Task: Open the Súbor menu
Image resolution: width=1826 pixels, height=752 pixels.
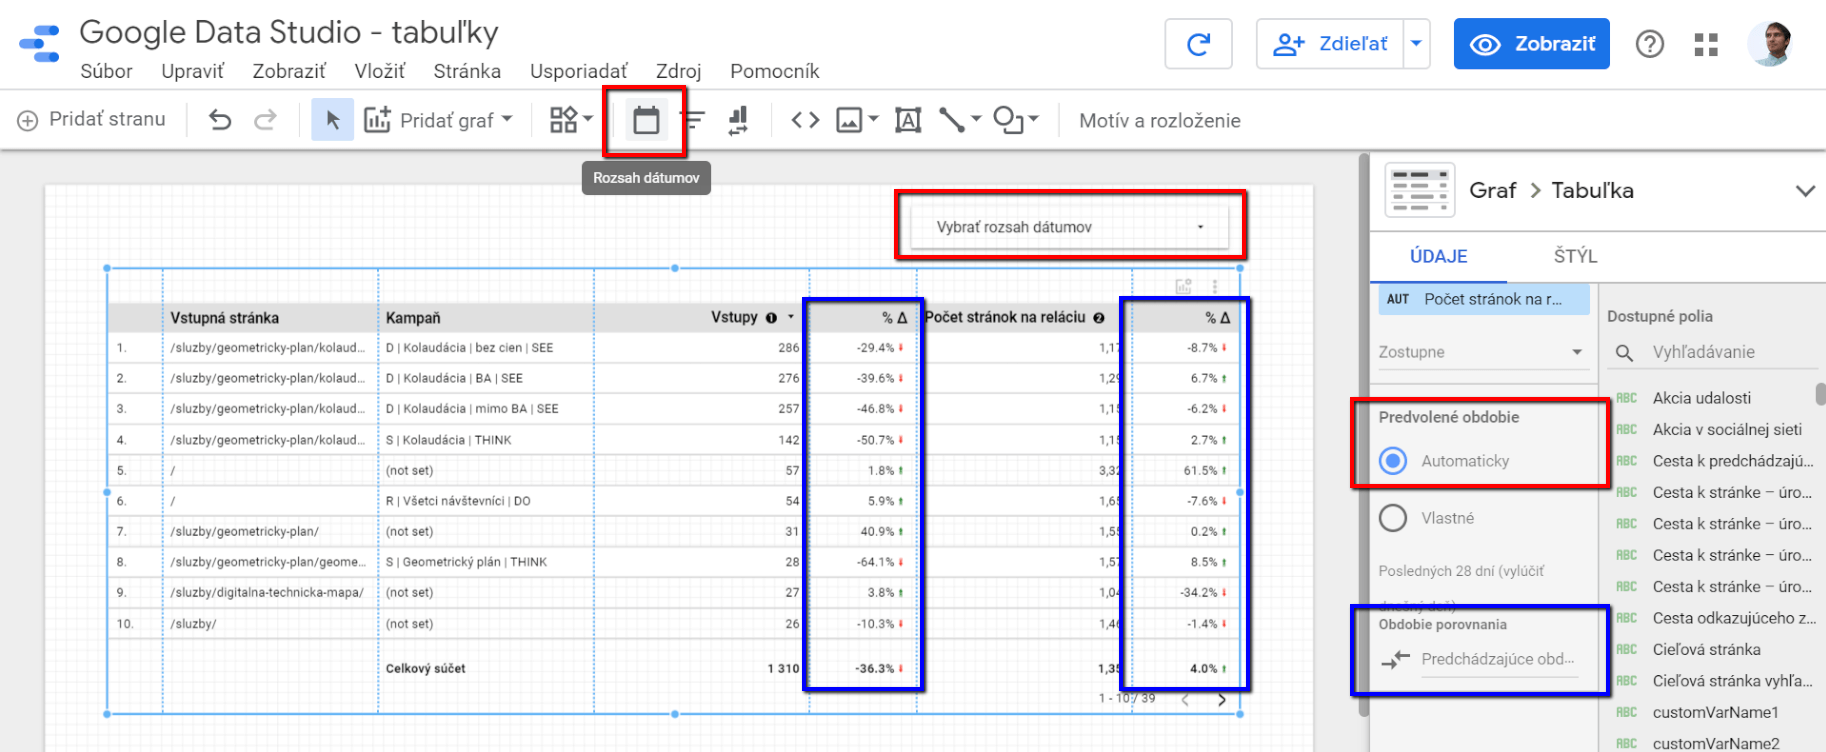Action: click(x=106, y=71)
